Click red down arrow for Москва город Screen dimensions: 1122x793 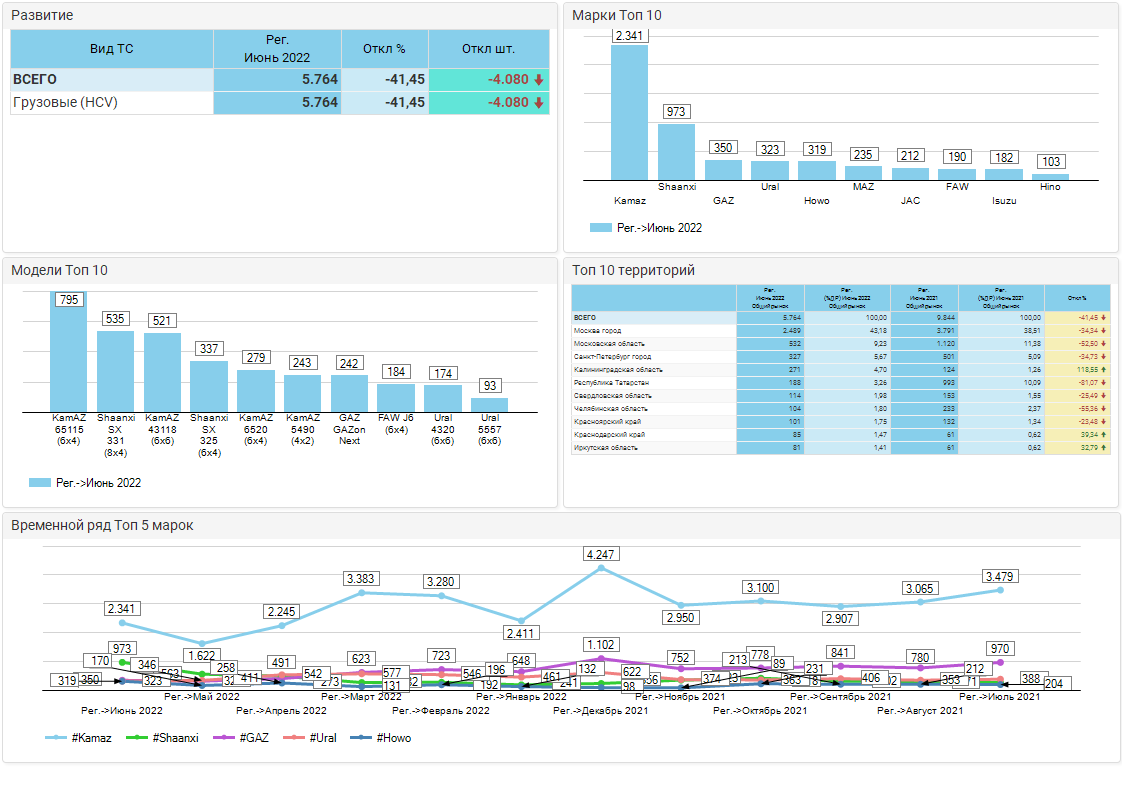1103,330
